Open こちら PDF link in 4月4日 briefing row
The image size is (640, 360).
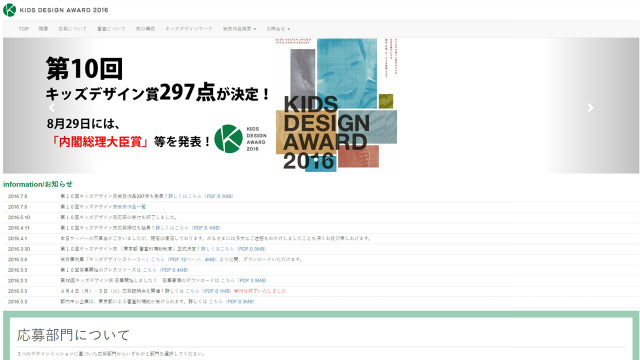pyautogui.click(x=209, y=291)
